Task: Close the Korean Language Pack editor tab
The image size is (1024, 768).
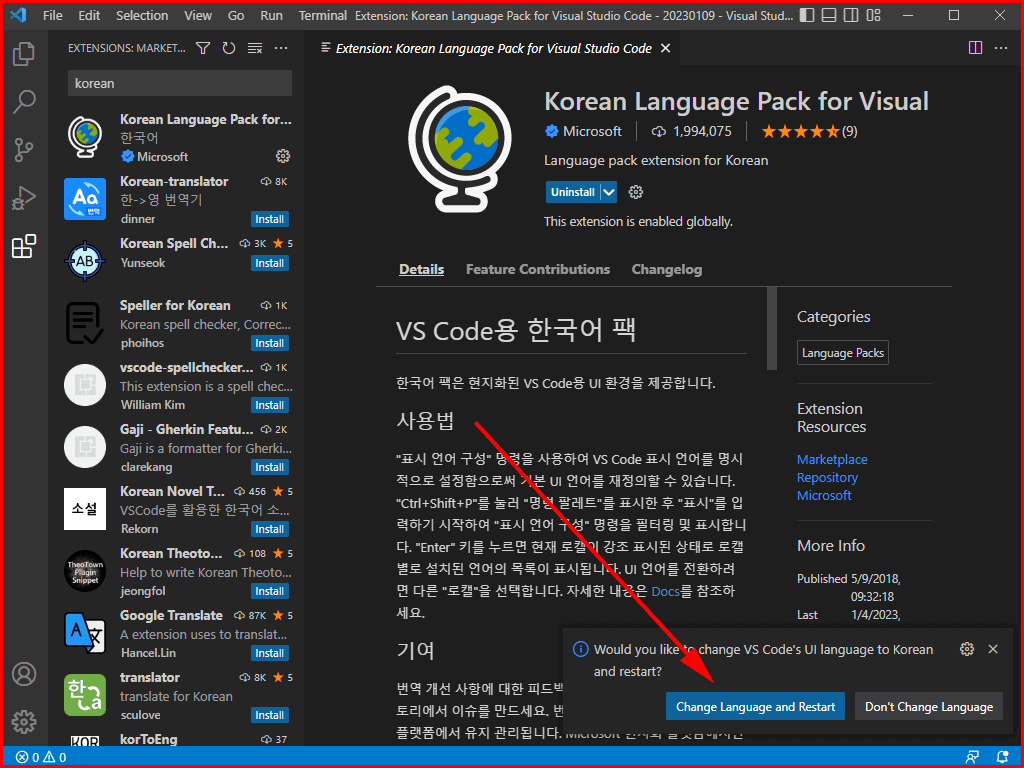Action: click(665, 48)
